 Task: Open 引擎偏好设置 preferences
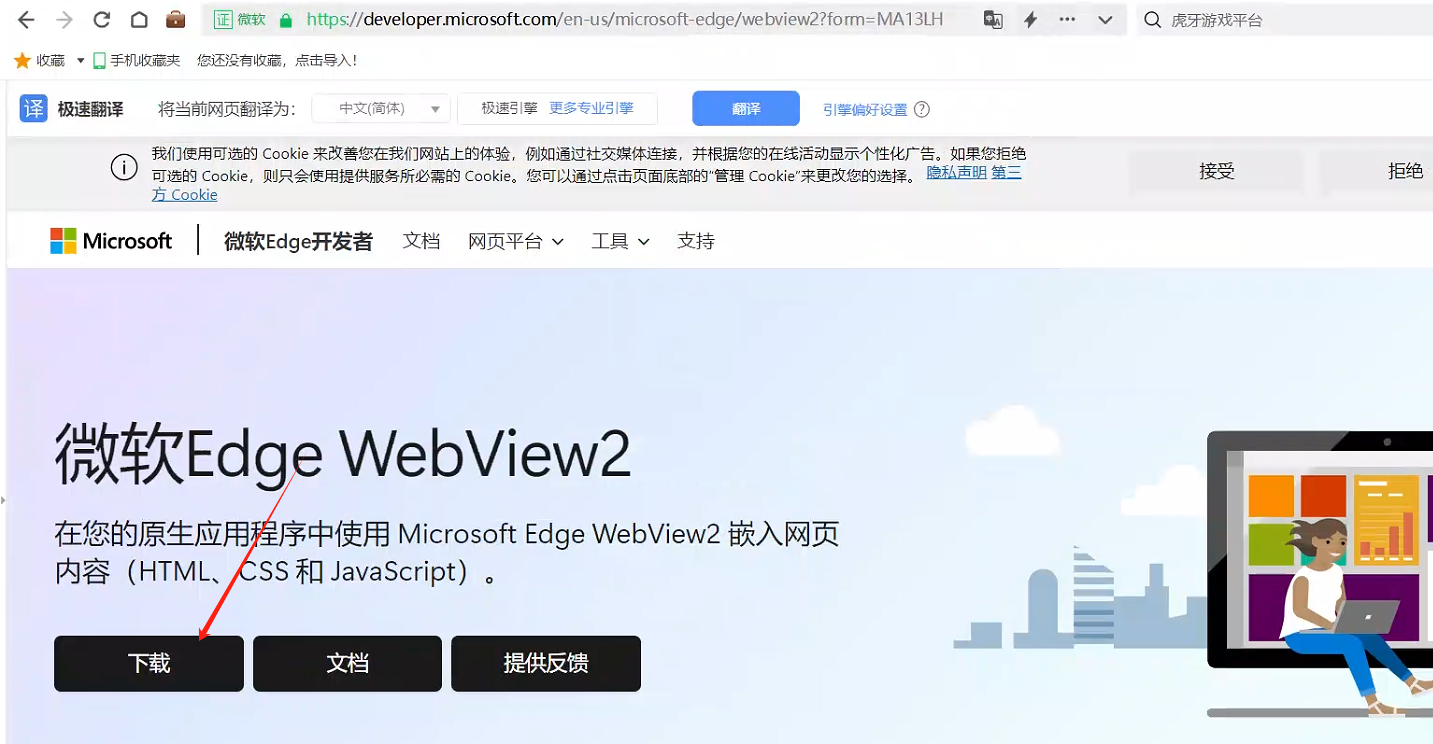[865, 109]
